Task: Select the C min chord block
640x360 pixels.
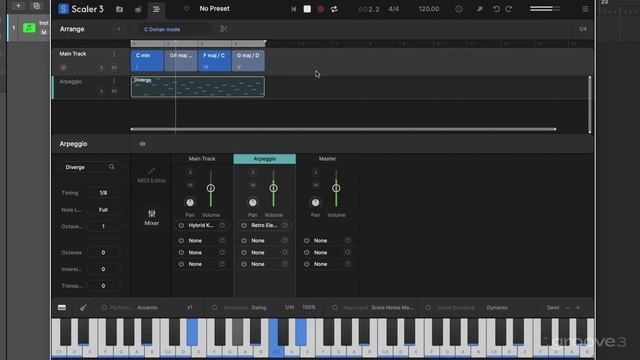Action: 147,60
